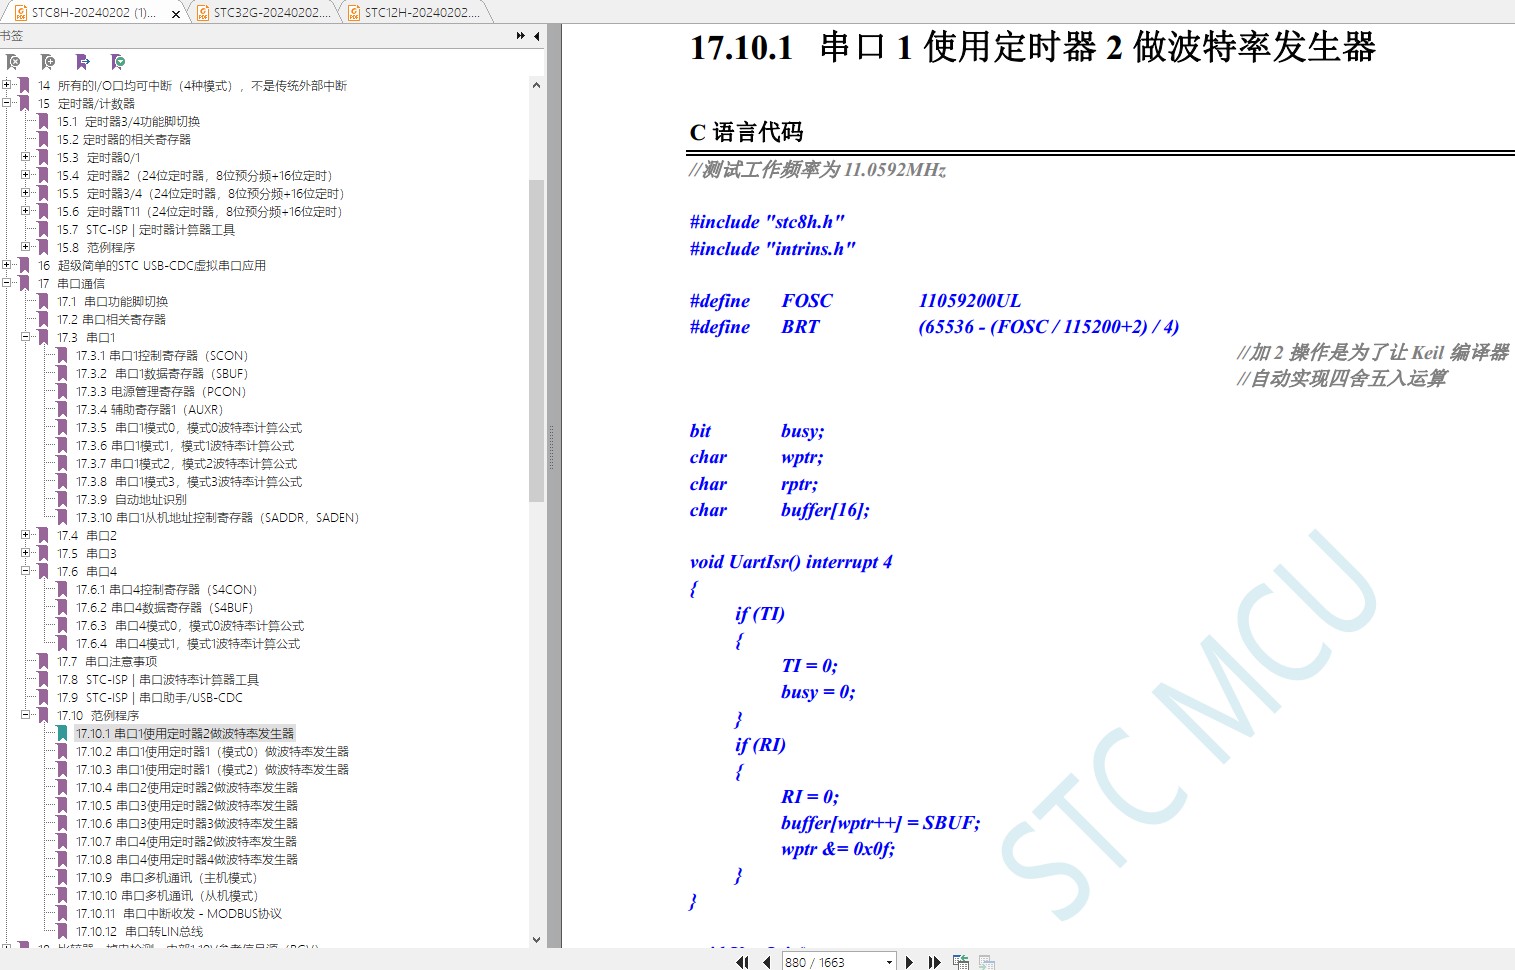1515x970 pixels.
Task: Click the PDF icon on the STC8H tab
Action: [x=20, y=13]
